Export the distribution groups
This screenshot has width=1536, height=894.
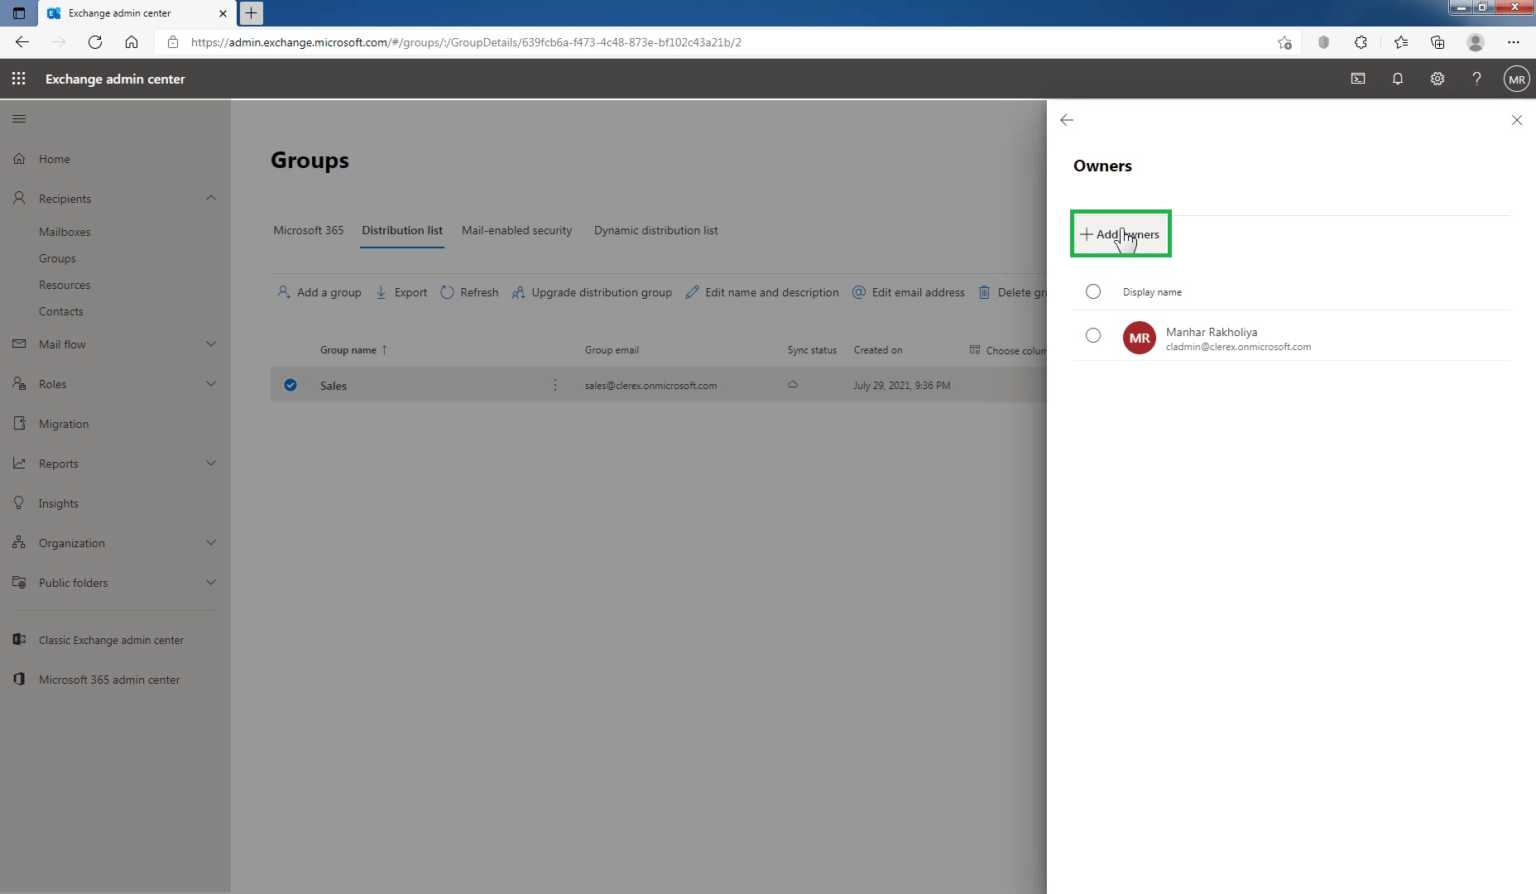401,292
